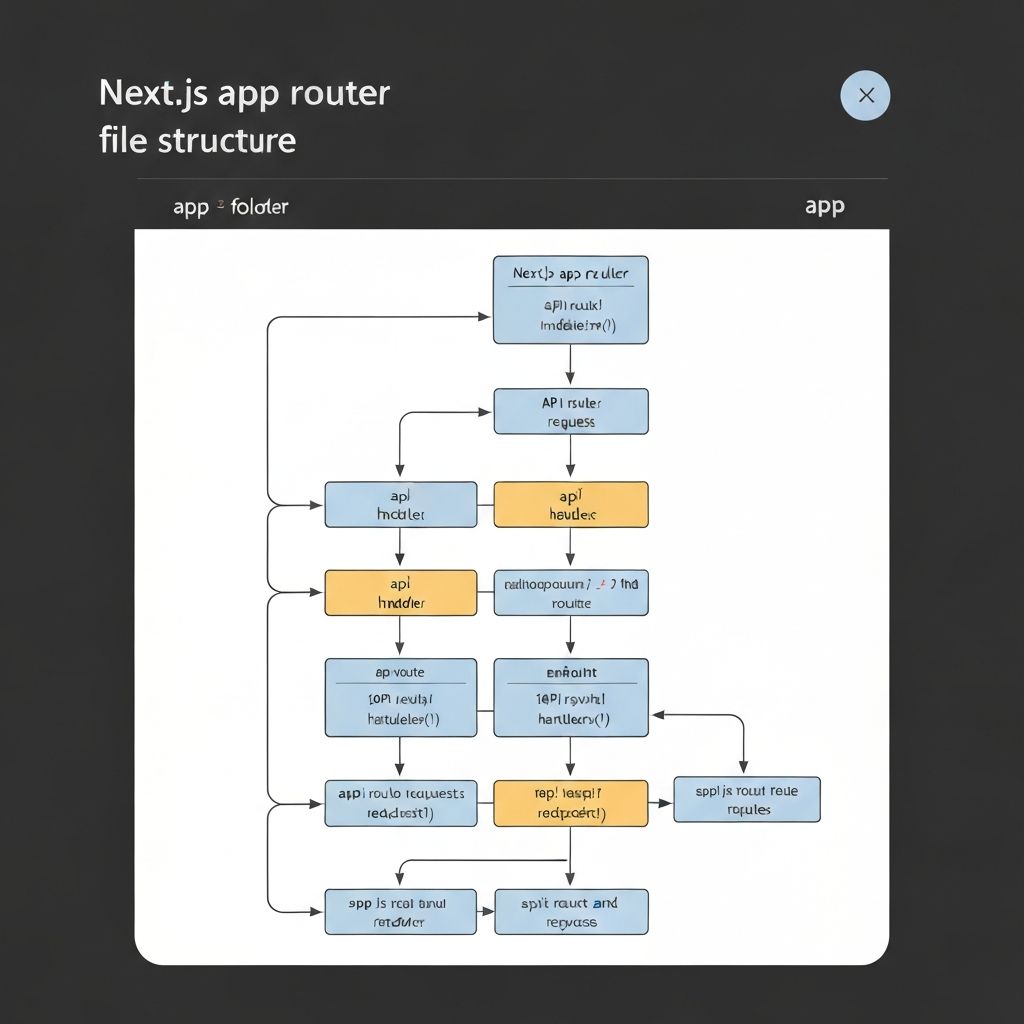Click the orange api handler node above "ap\route"

point(400,593)
